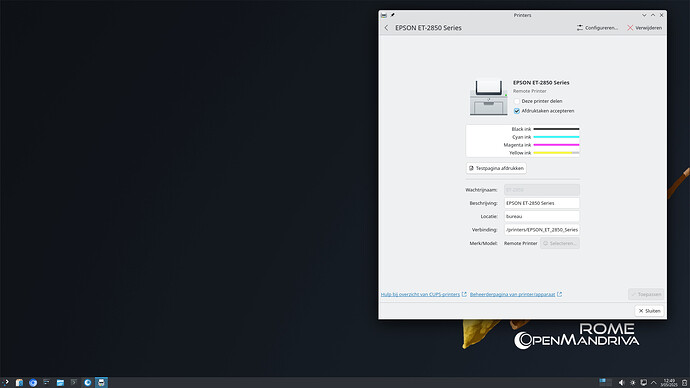Viewport: 690px width, 388px height.
Task: Minimize the Printers window
Action: pos(644,15)
